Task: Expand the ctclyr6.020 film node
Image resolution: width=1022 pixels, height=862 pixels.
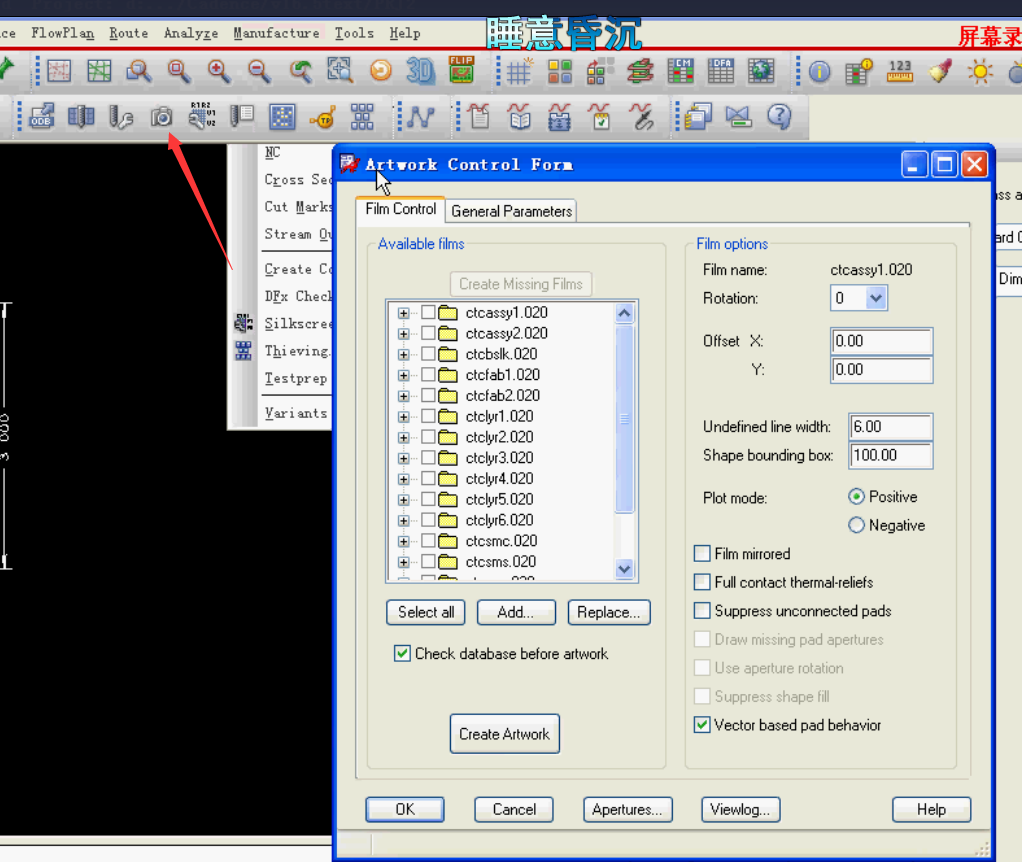Action: 403,521
